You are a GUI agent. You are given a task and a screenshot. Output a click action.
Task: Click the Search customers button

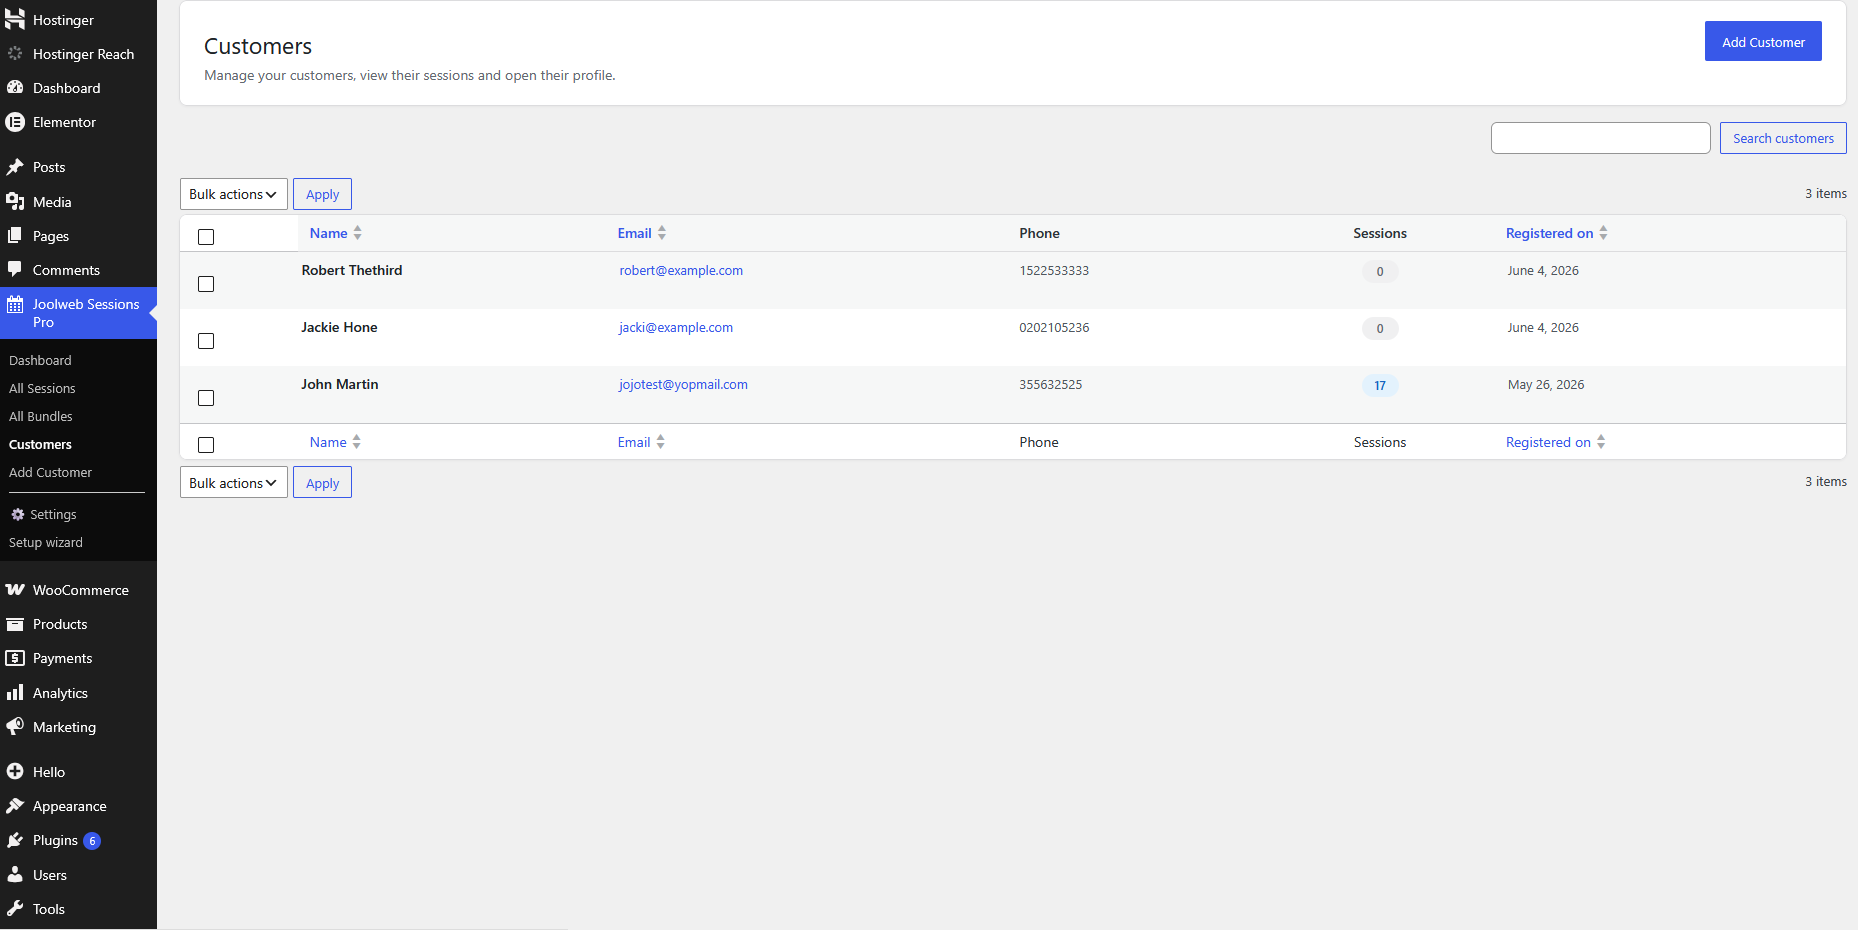(1783, 138)
